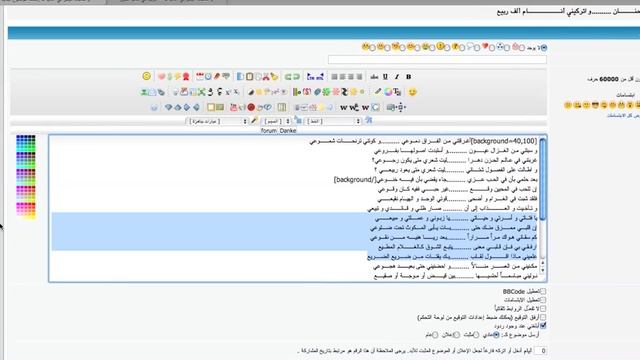Viewport: 640px width, 360px height.
Task: Click the redo arrow icon
Action: coord(288,76)
